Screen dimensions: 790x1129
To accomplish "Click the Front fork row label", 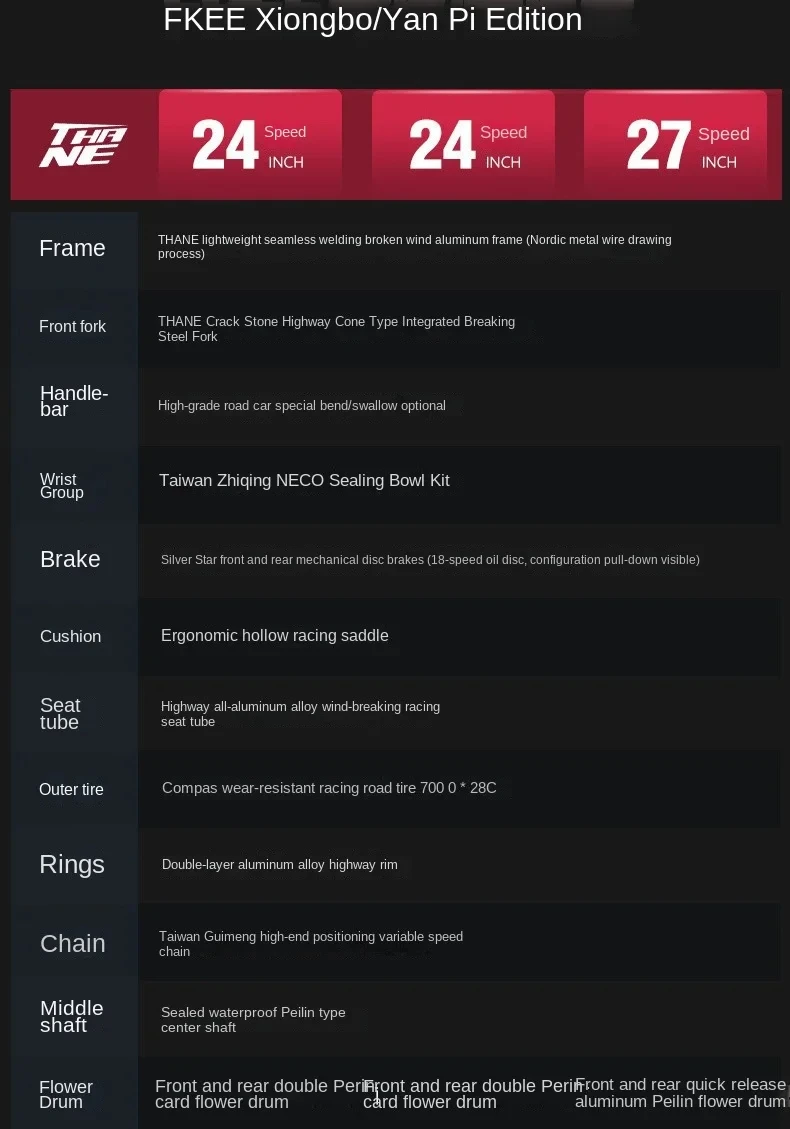I will point(72,326).
